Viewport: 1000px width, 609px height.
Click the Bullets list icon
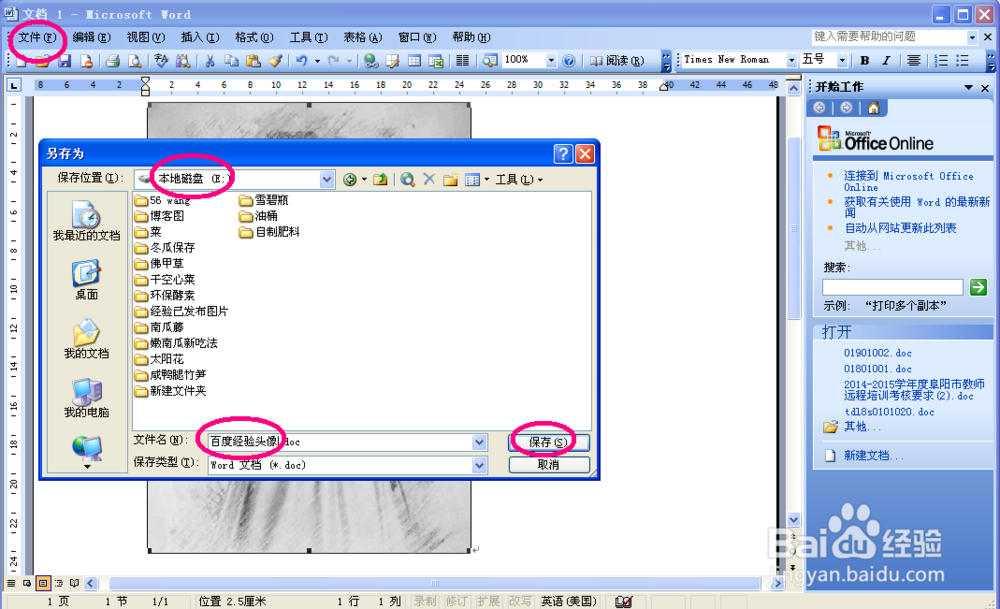(x=962, y=61)
